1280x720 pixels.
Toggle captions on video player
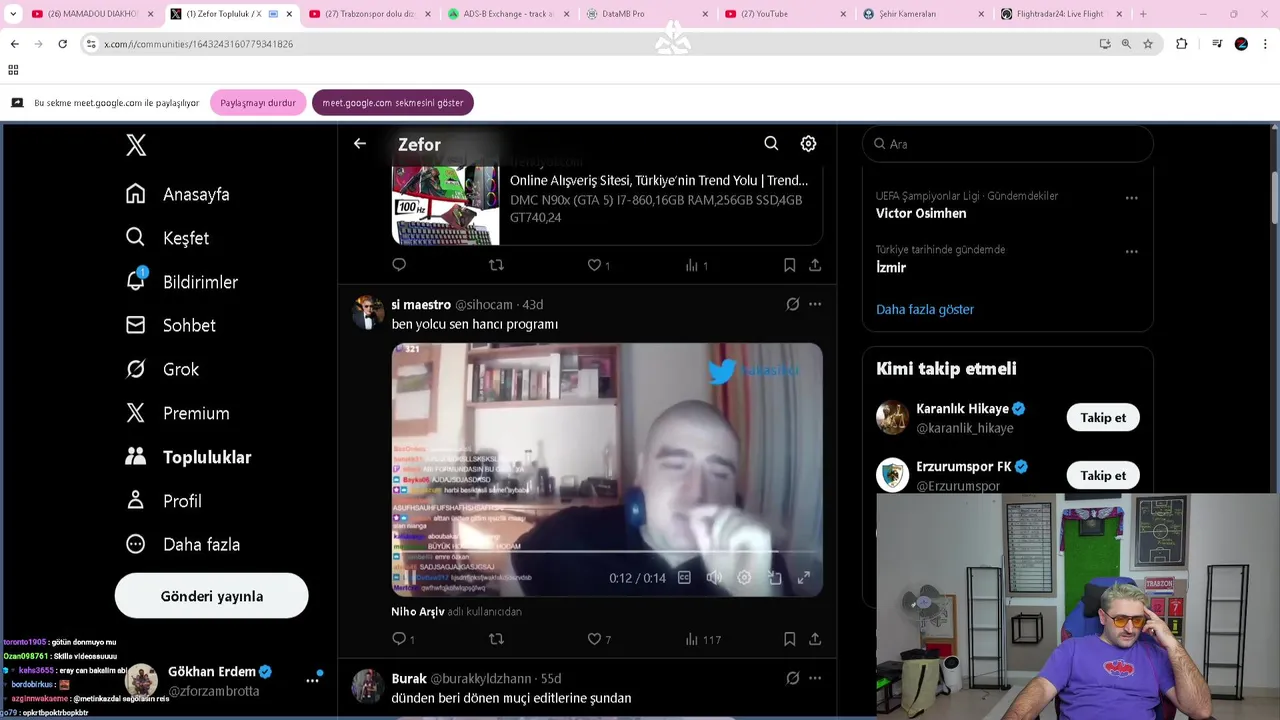684,577
